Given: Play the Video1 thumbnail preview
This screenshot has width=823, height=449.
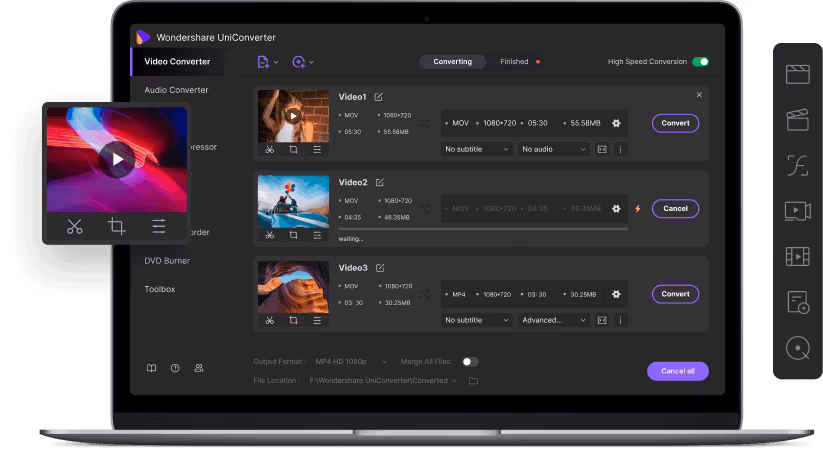Looking at the screenshot, I should [292, 115].
